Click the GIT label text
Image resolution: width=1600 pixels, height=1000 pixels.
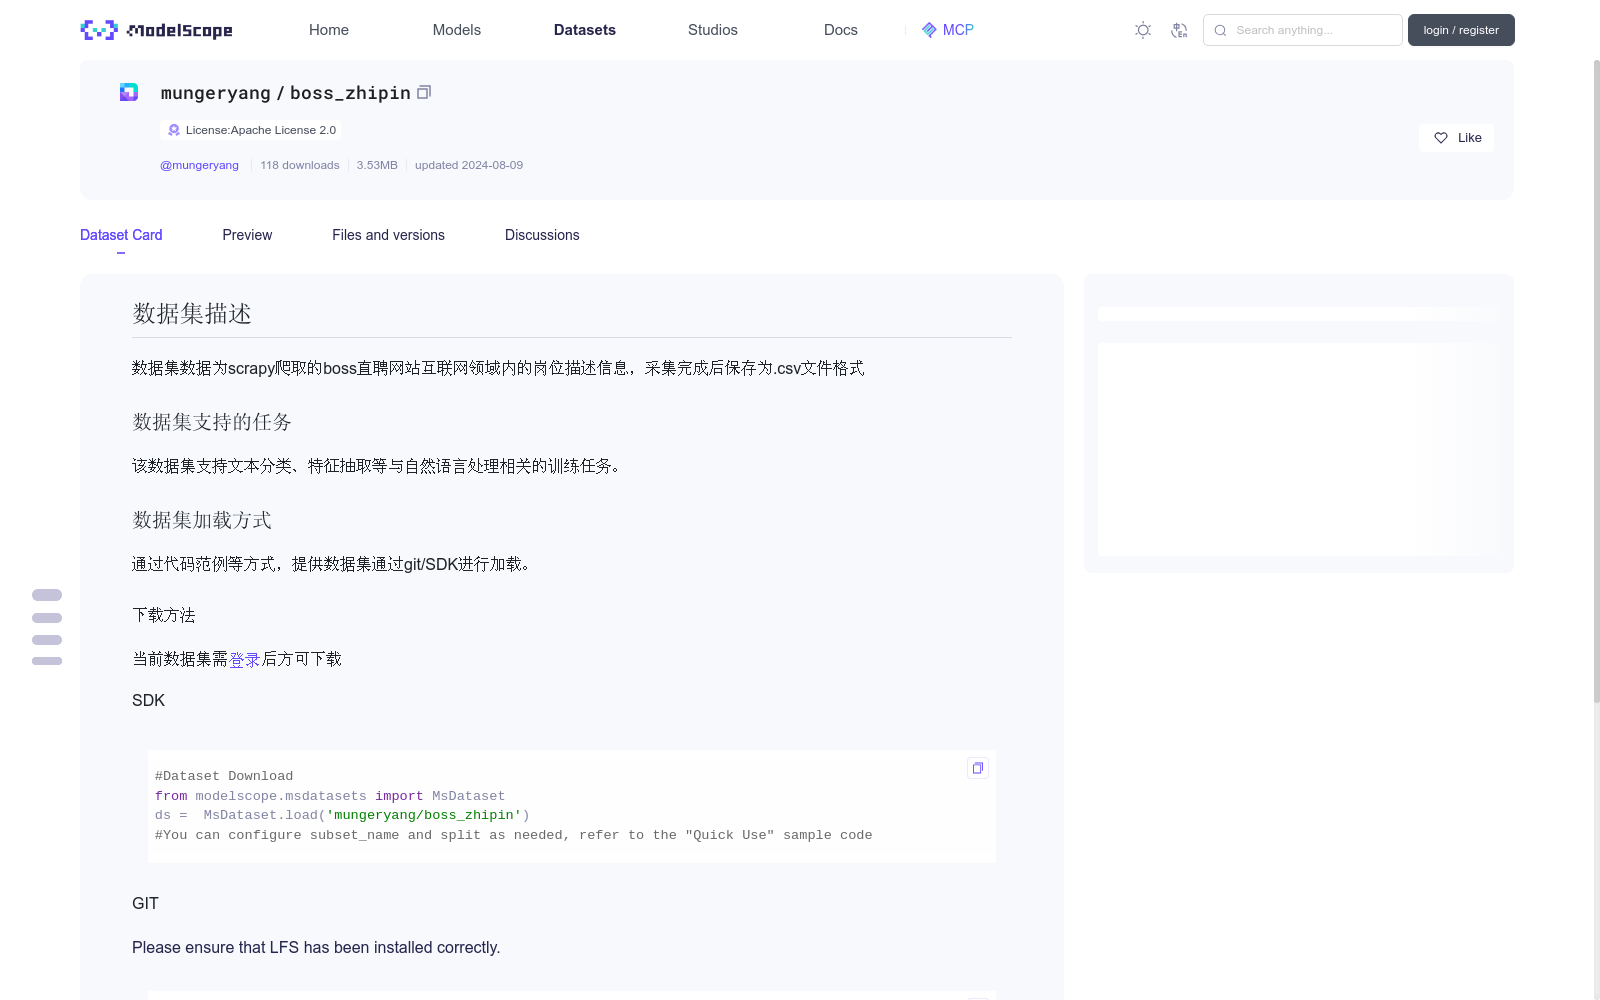(x=145, y=903)
